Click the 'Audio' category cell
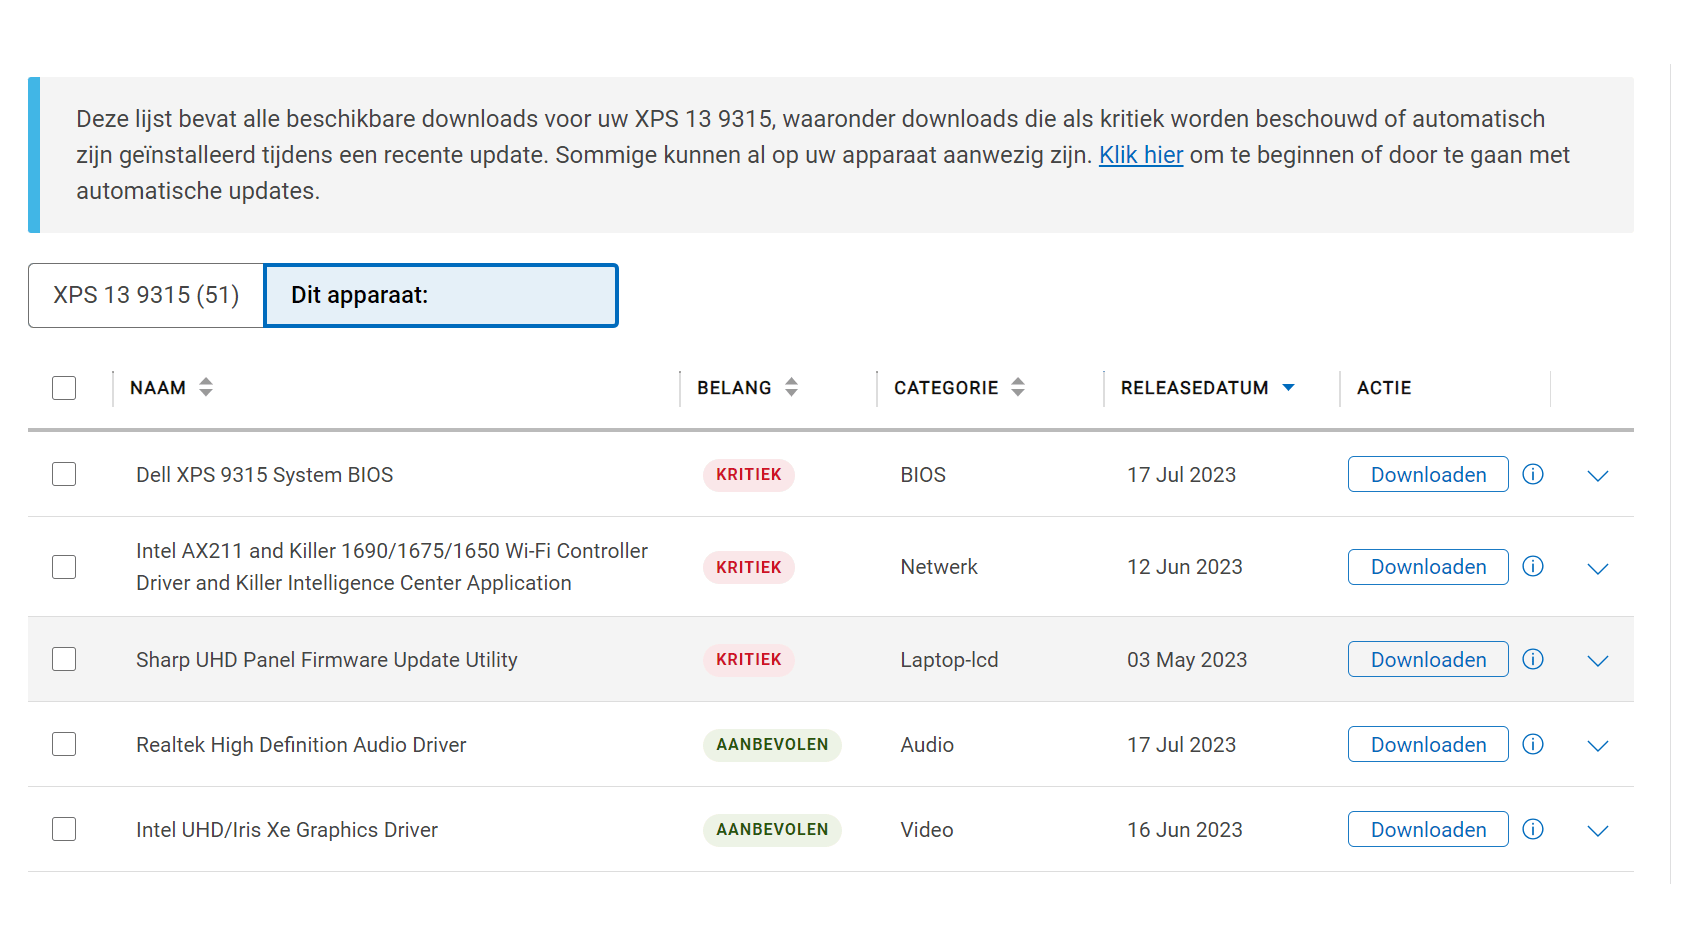The height and width of the screenshot is (947, 1683). point(927,744)
